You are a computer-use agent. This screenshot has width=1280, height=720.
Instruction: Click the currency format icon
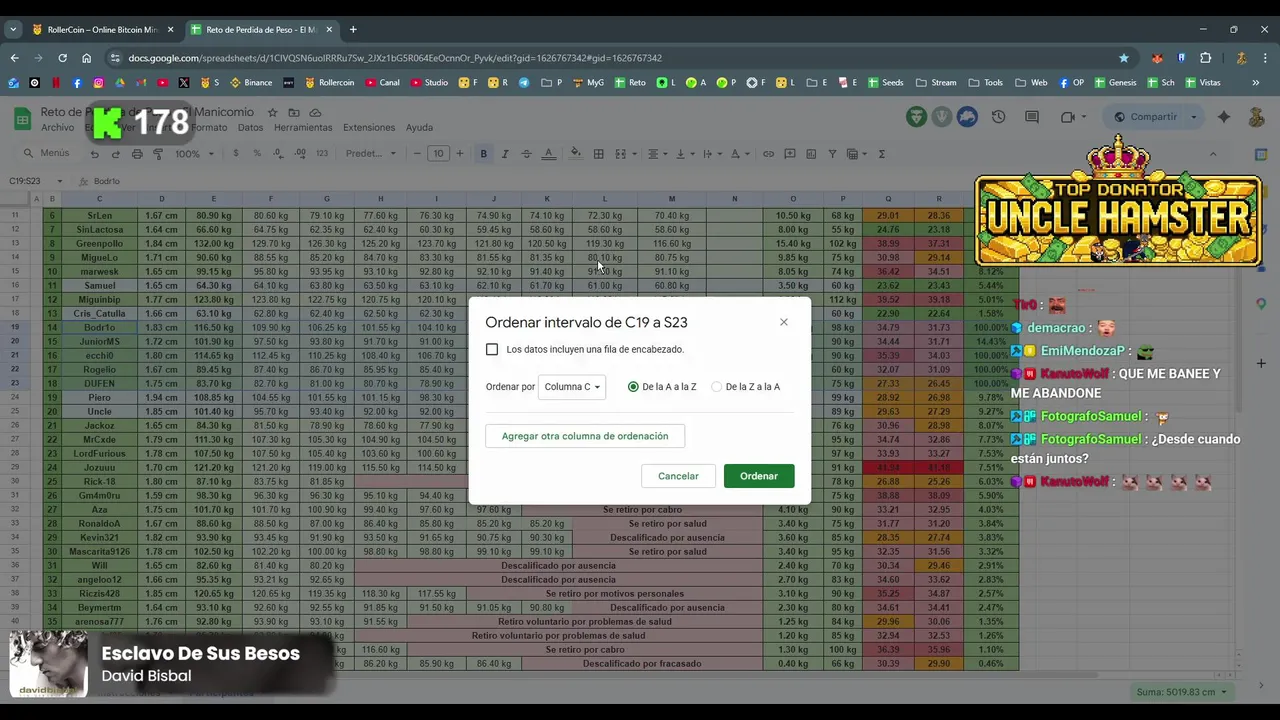point(236,154)
